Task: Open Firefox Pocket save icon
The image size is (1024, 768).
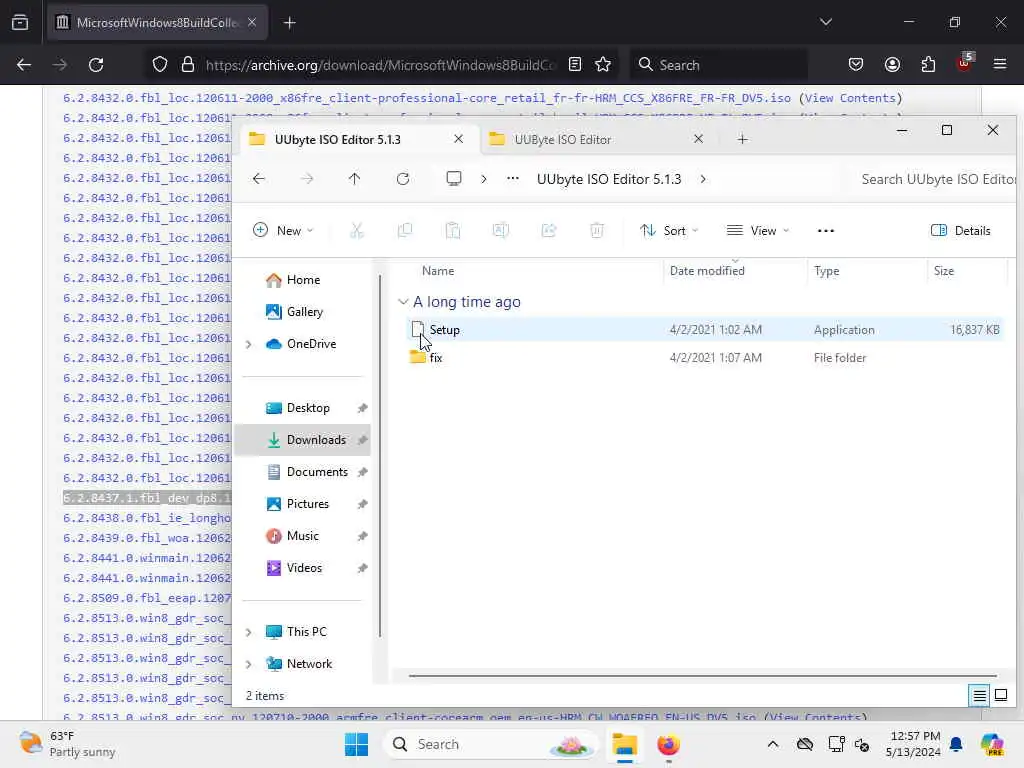Action: (856, 65)
